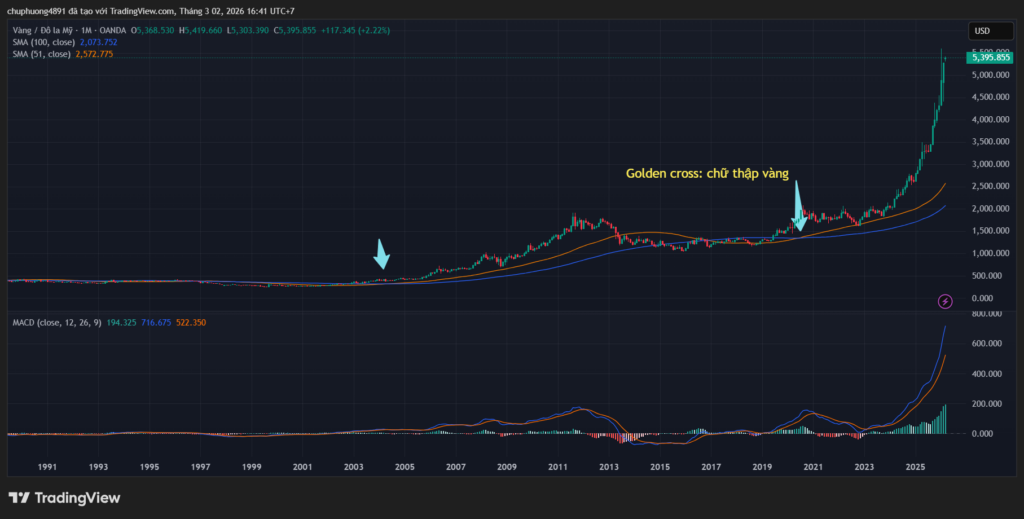
Task: Click the 2019 label on time axis
Action: click(762, 467)
